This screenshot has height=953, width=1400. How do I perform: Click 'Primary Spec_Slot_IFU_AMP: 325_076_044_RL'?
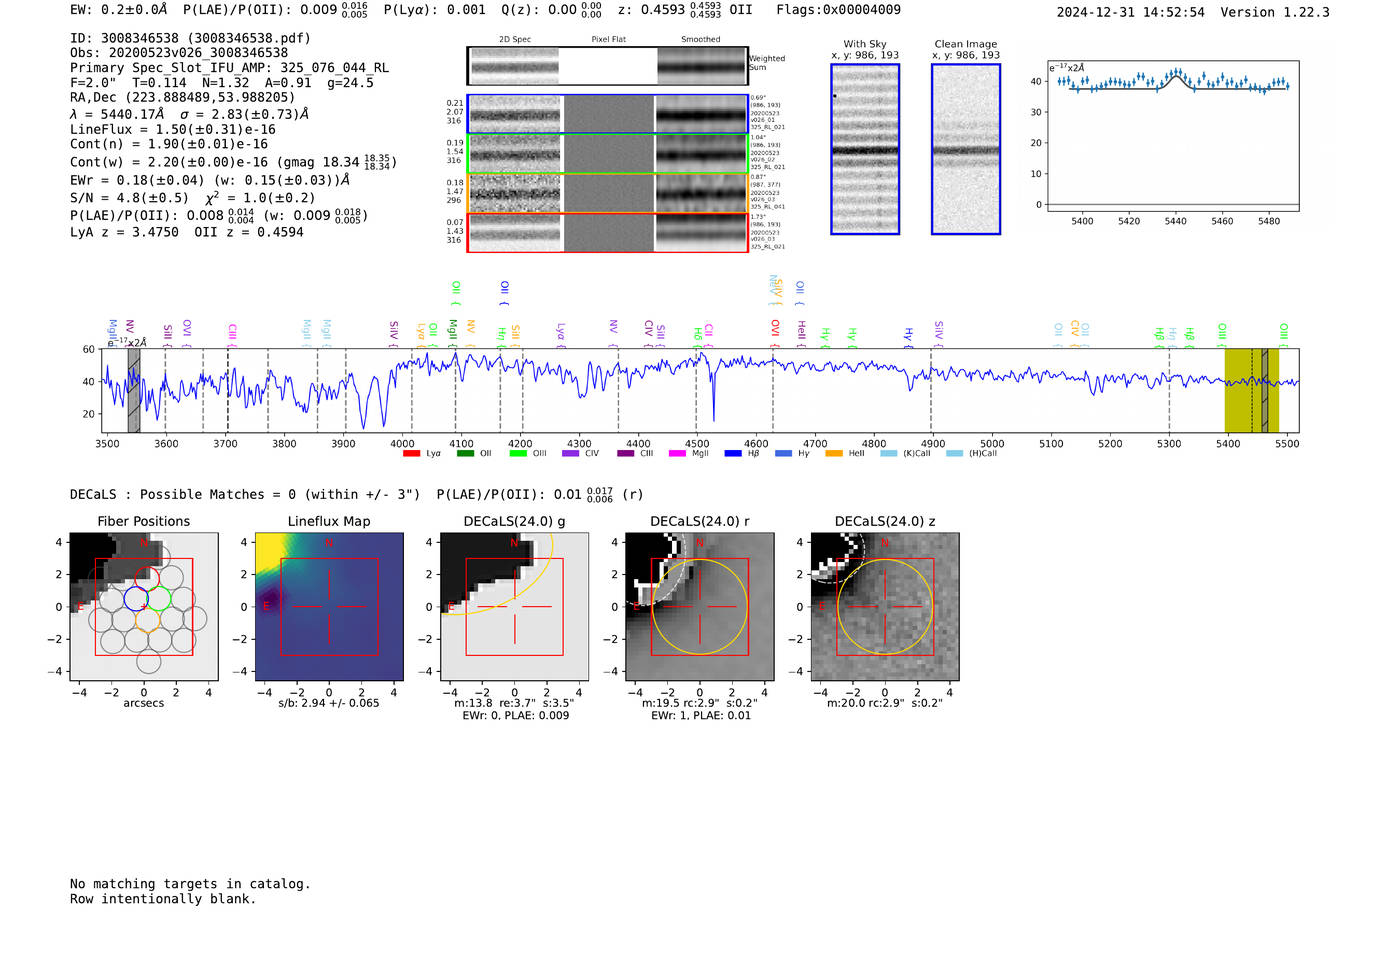tap(230, 68)
